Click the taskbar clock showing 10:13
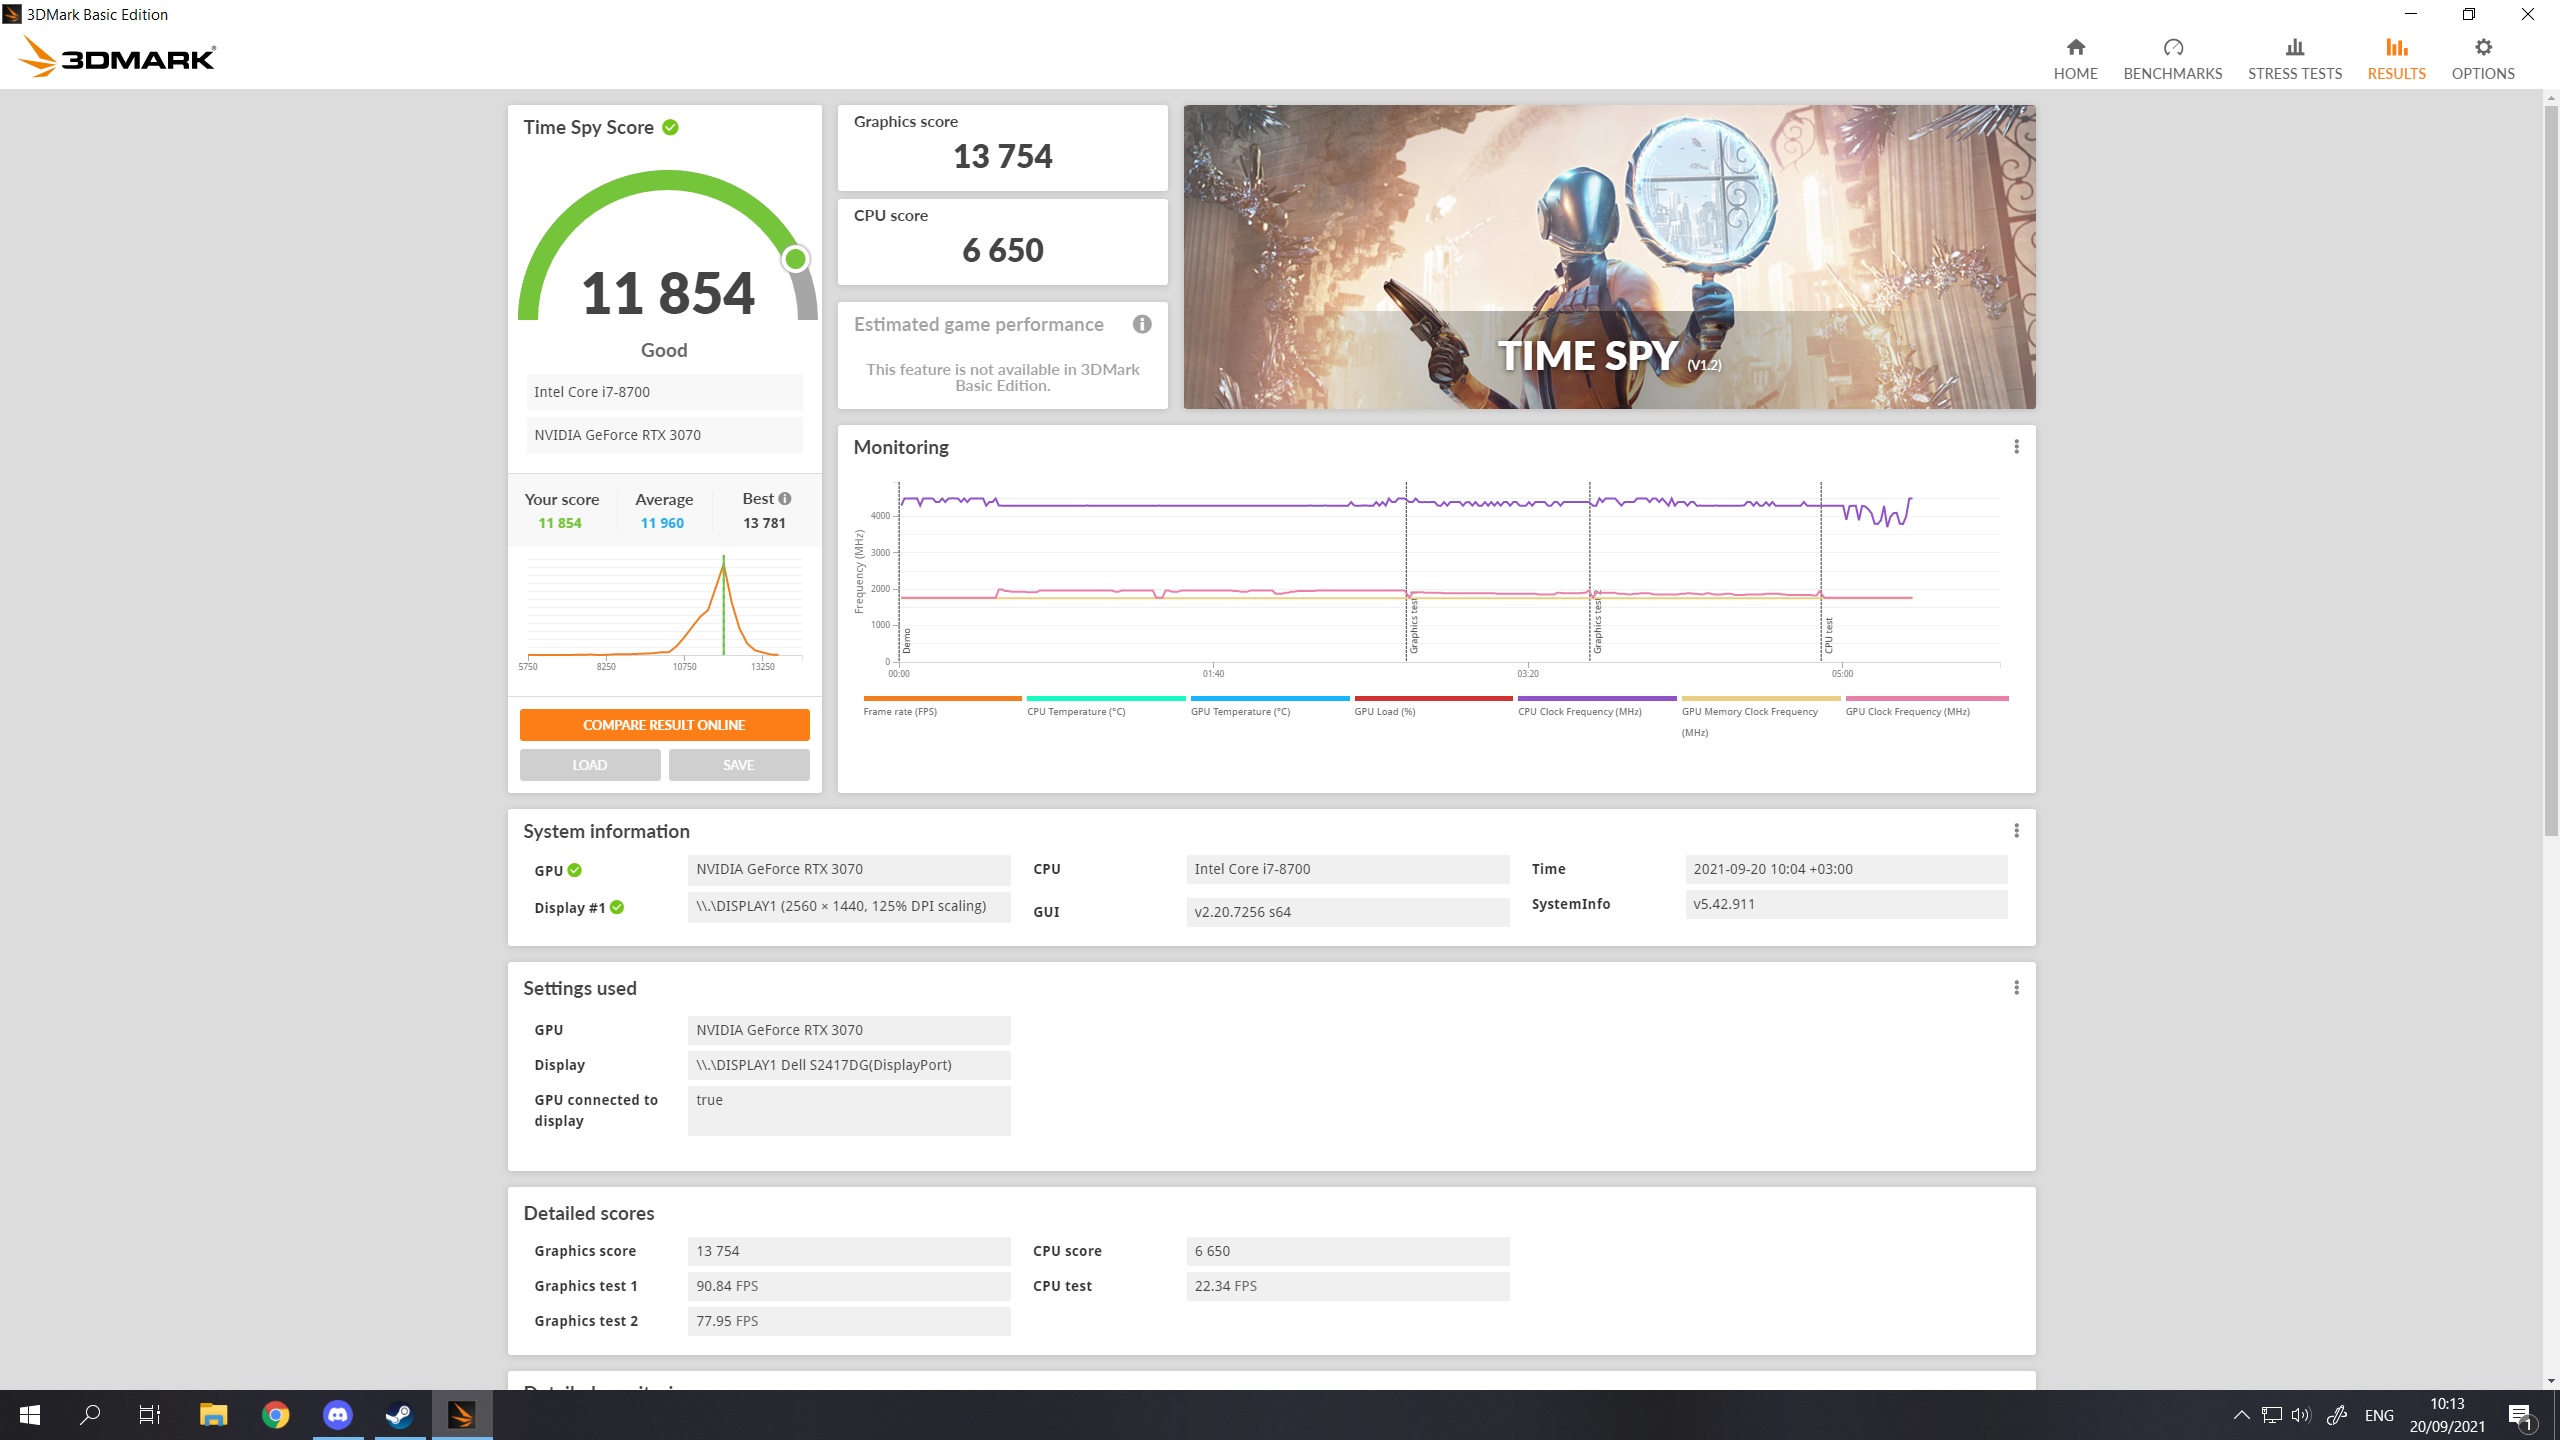The image size is (2560, 1440). click(x=2447, y=1415)
